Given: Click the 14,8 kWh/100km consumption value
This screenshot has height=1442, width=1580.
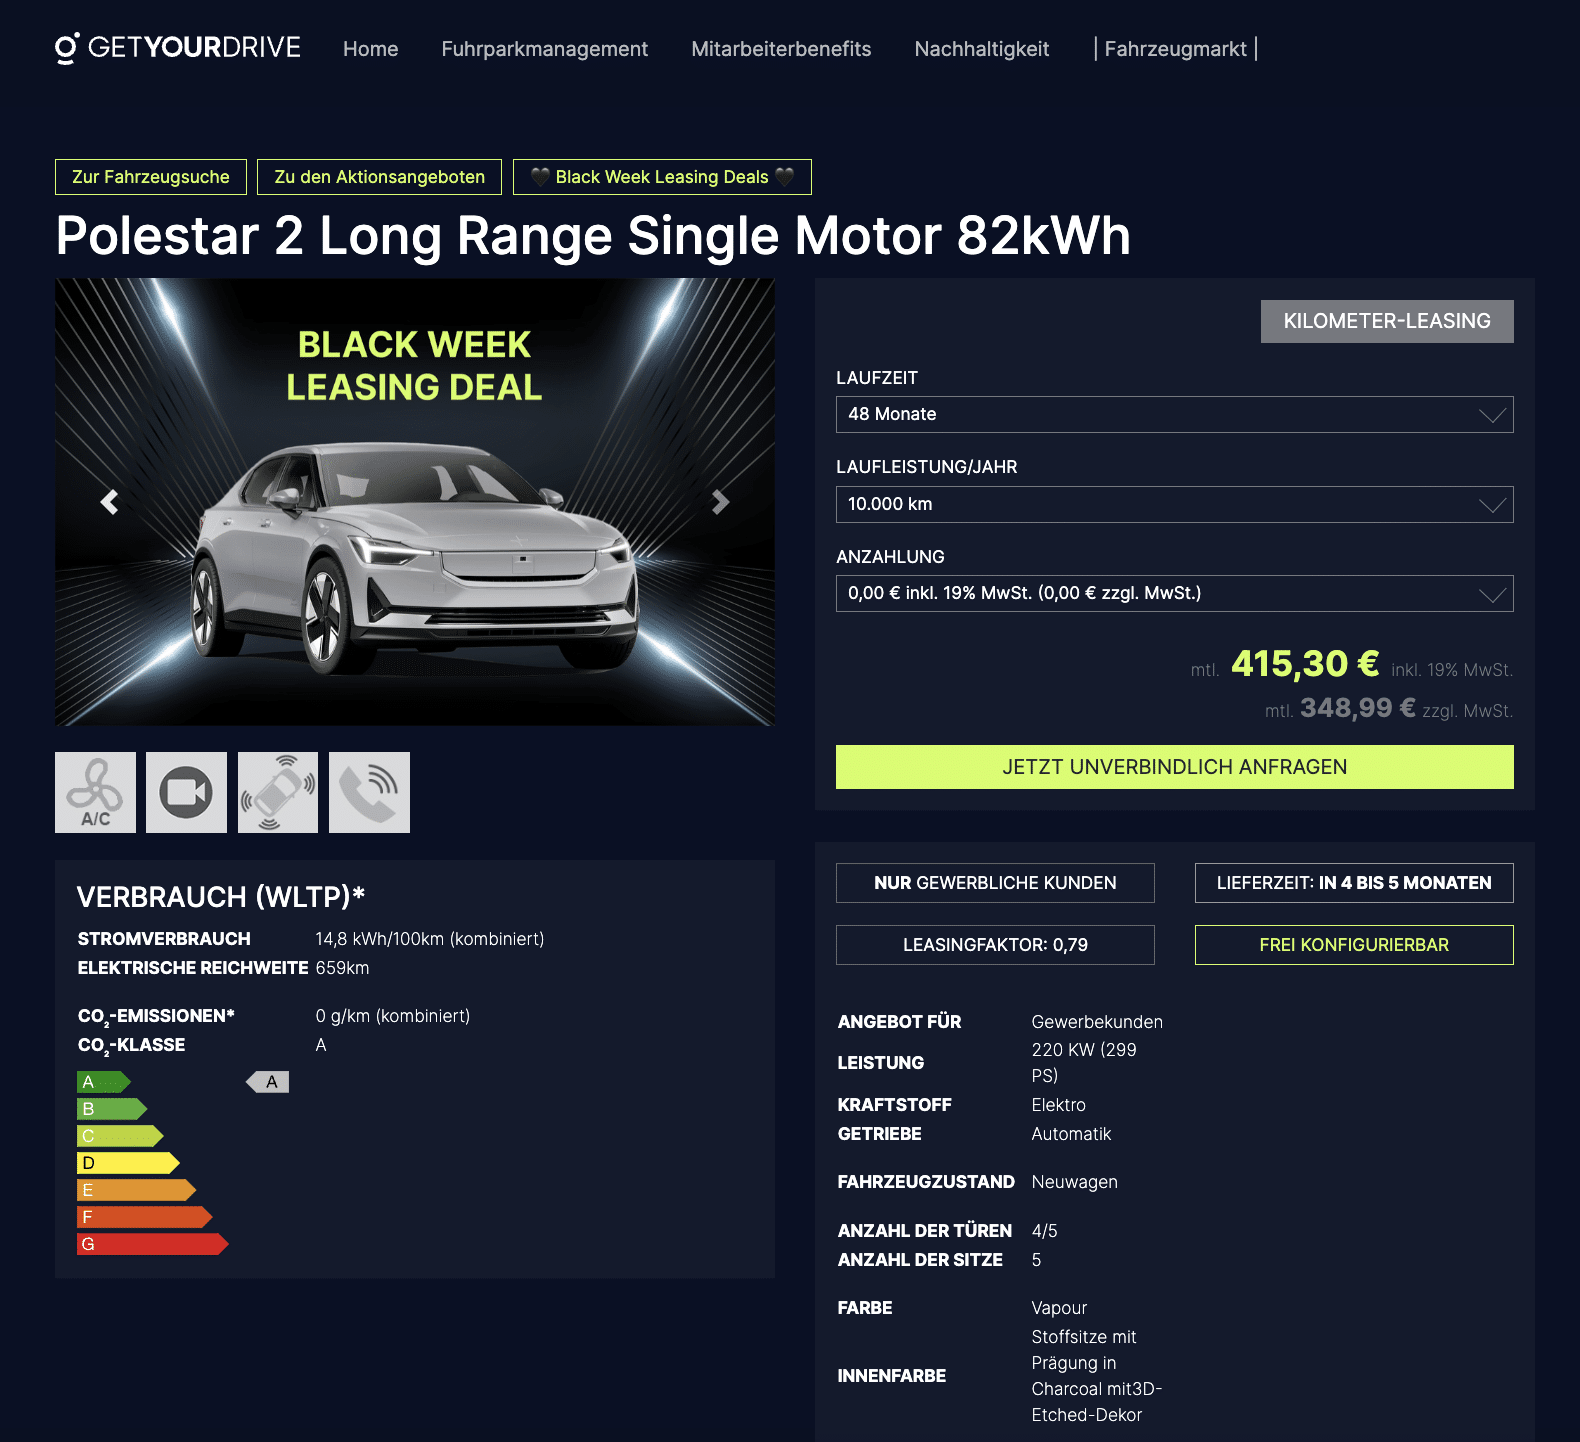Looking at the screenshot, I should click(x=430, y=939).
